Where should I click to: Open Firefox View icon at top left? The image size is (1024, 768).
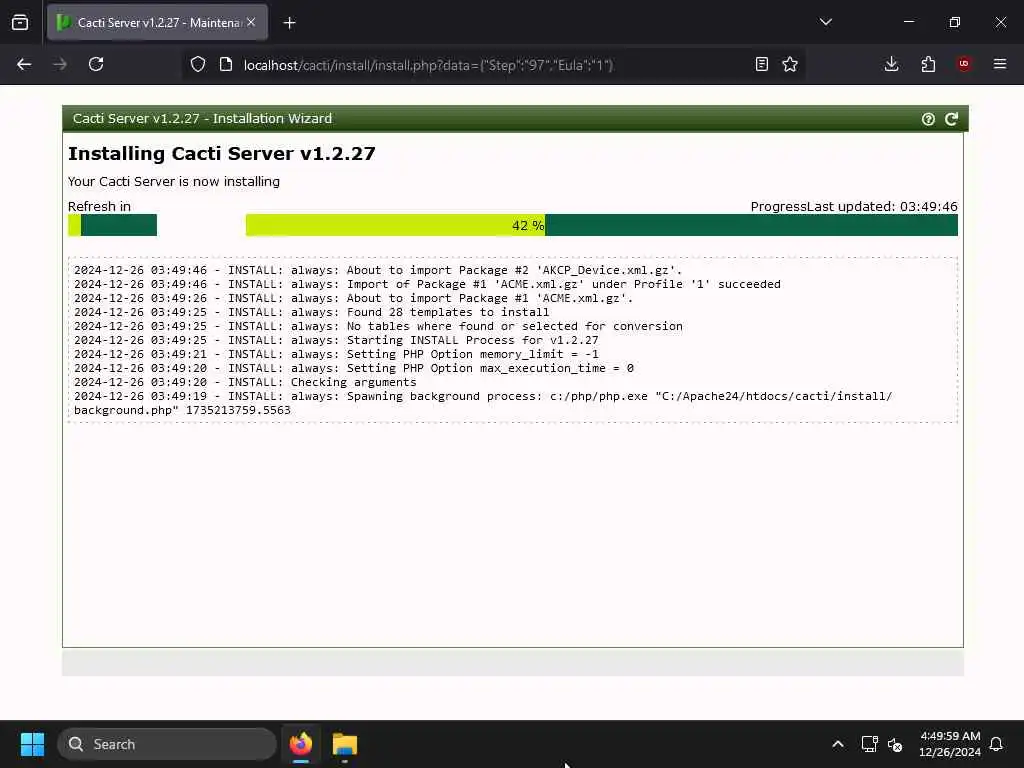coord(20,23)
